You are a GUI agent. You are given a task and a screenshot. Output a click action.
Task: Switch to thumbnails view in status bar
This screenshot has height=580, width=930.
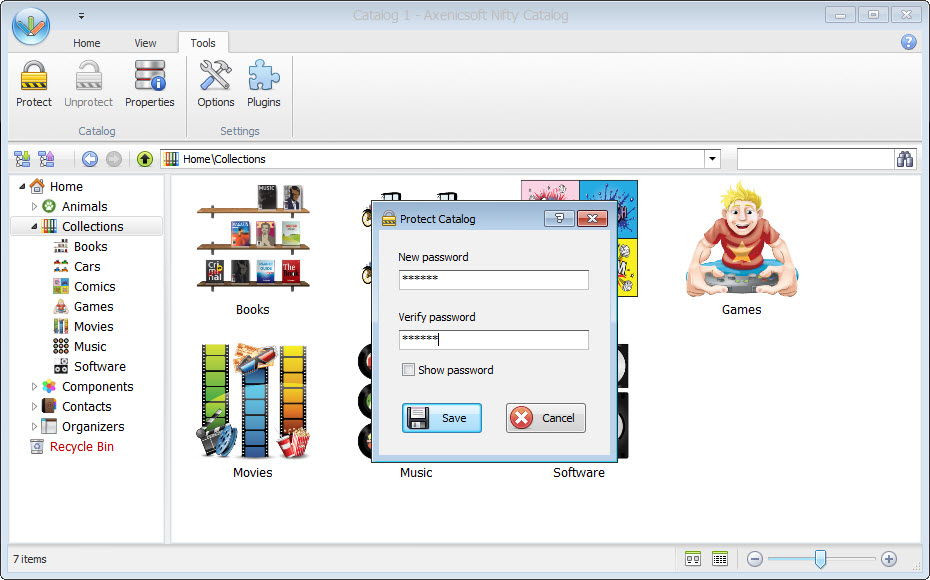click(693, 559)
